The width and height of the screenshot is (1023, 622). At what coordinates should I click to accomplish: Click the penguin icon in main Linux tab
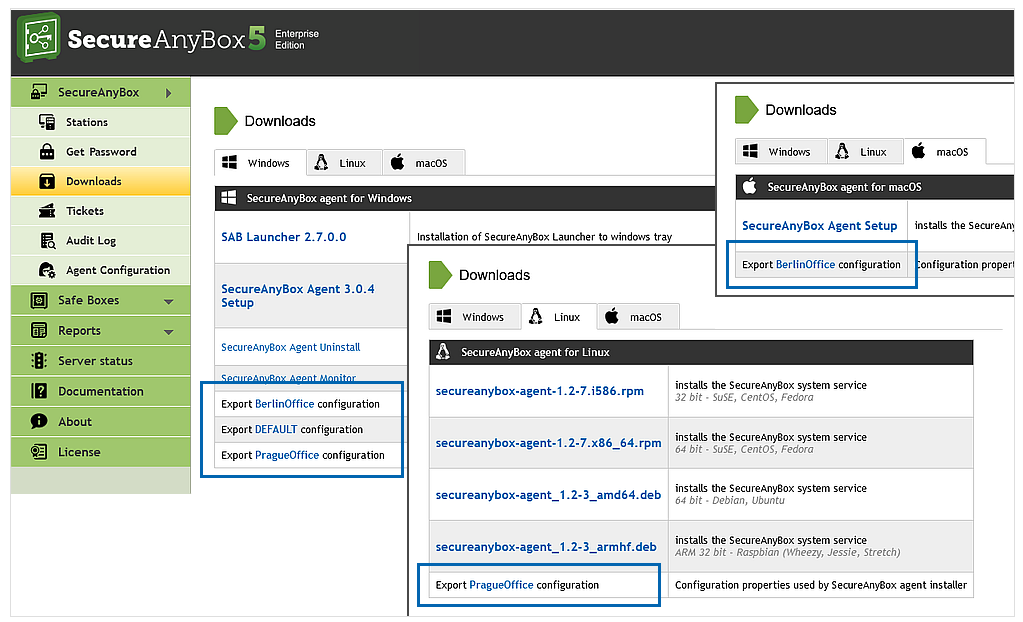pyautogui.click(x=321, y=162)
